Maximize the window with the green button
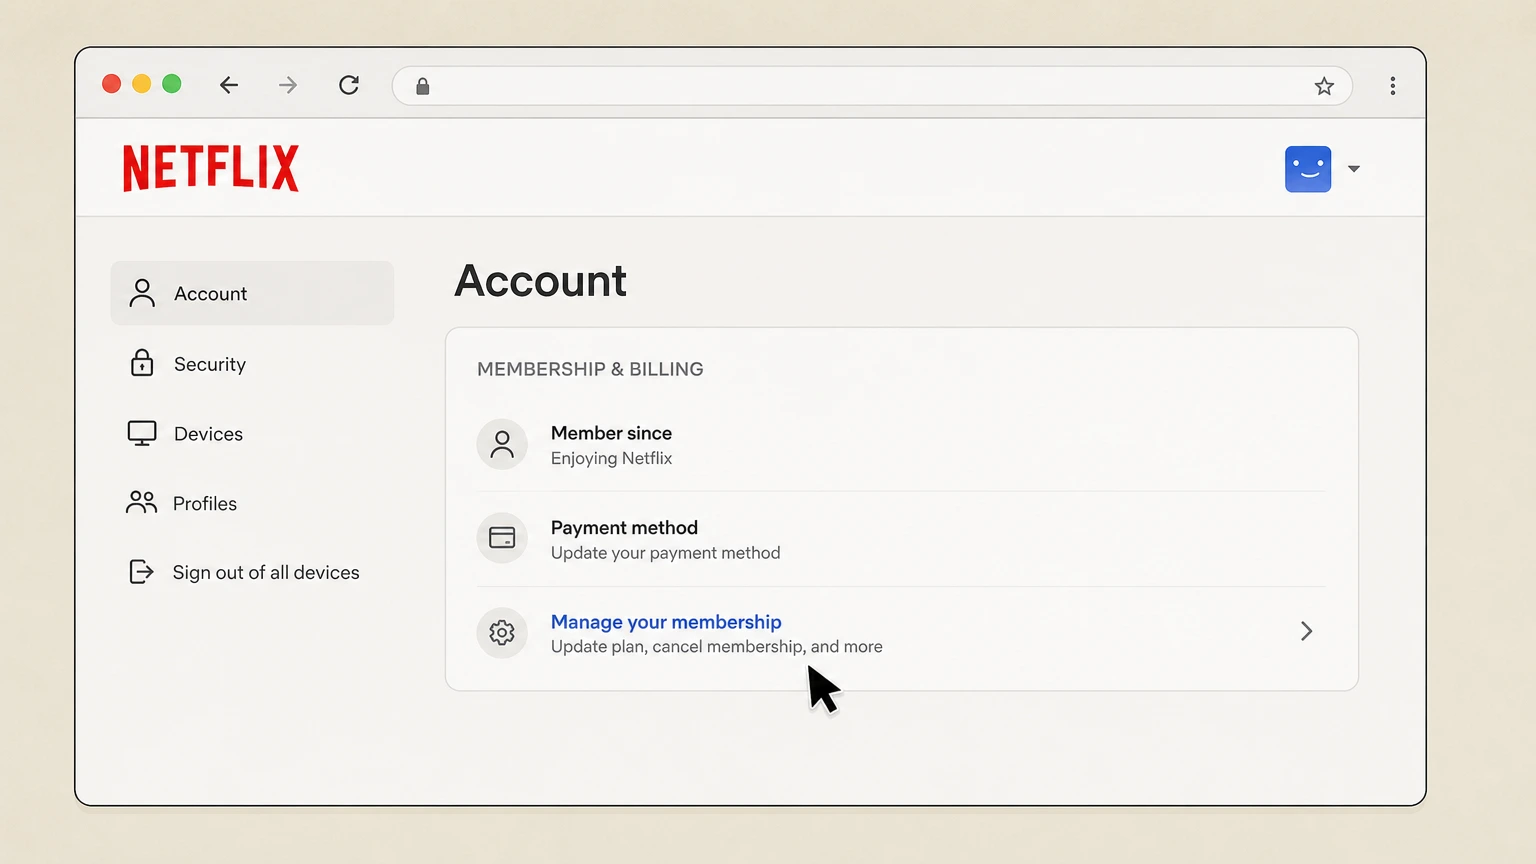 point(172,84)
